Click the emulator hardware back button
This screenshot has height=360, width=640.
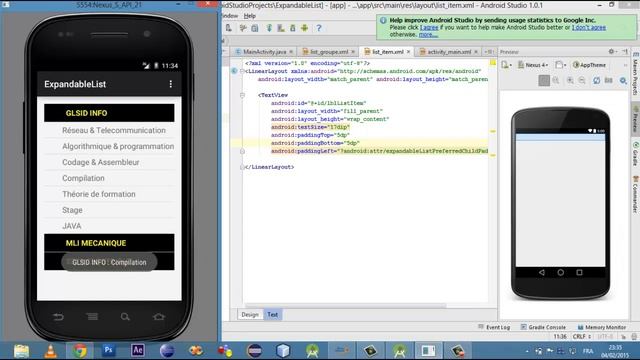[x=58, y=317]
